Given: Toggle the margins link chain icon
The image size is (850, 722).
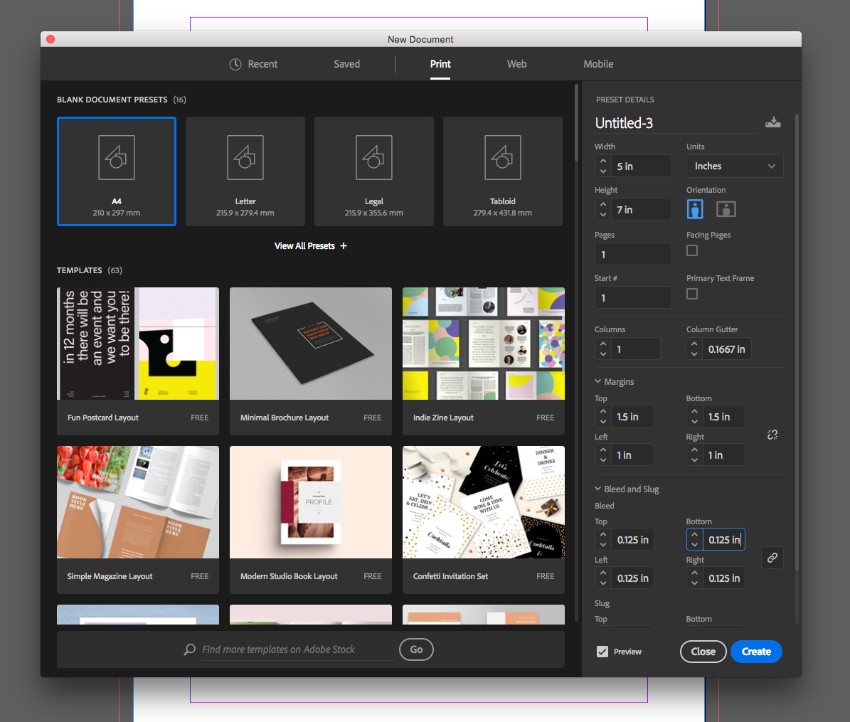Looking at the screenshot, I should pyautogui.click(x=772, y=435).
